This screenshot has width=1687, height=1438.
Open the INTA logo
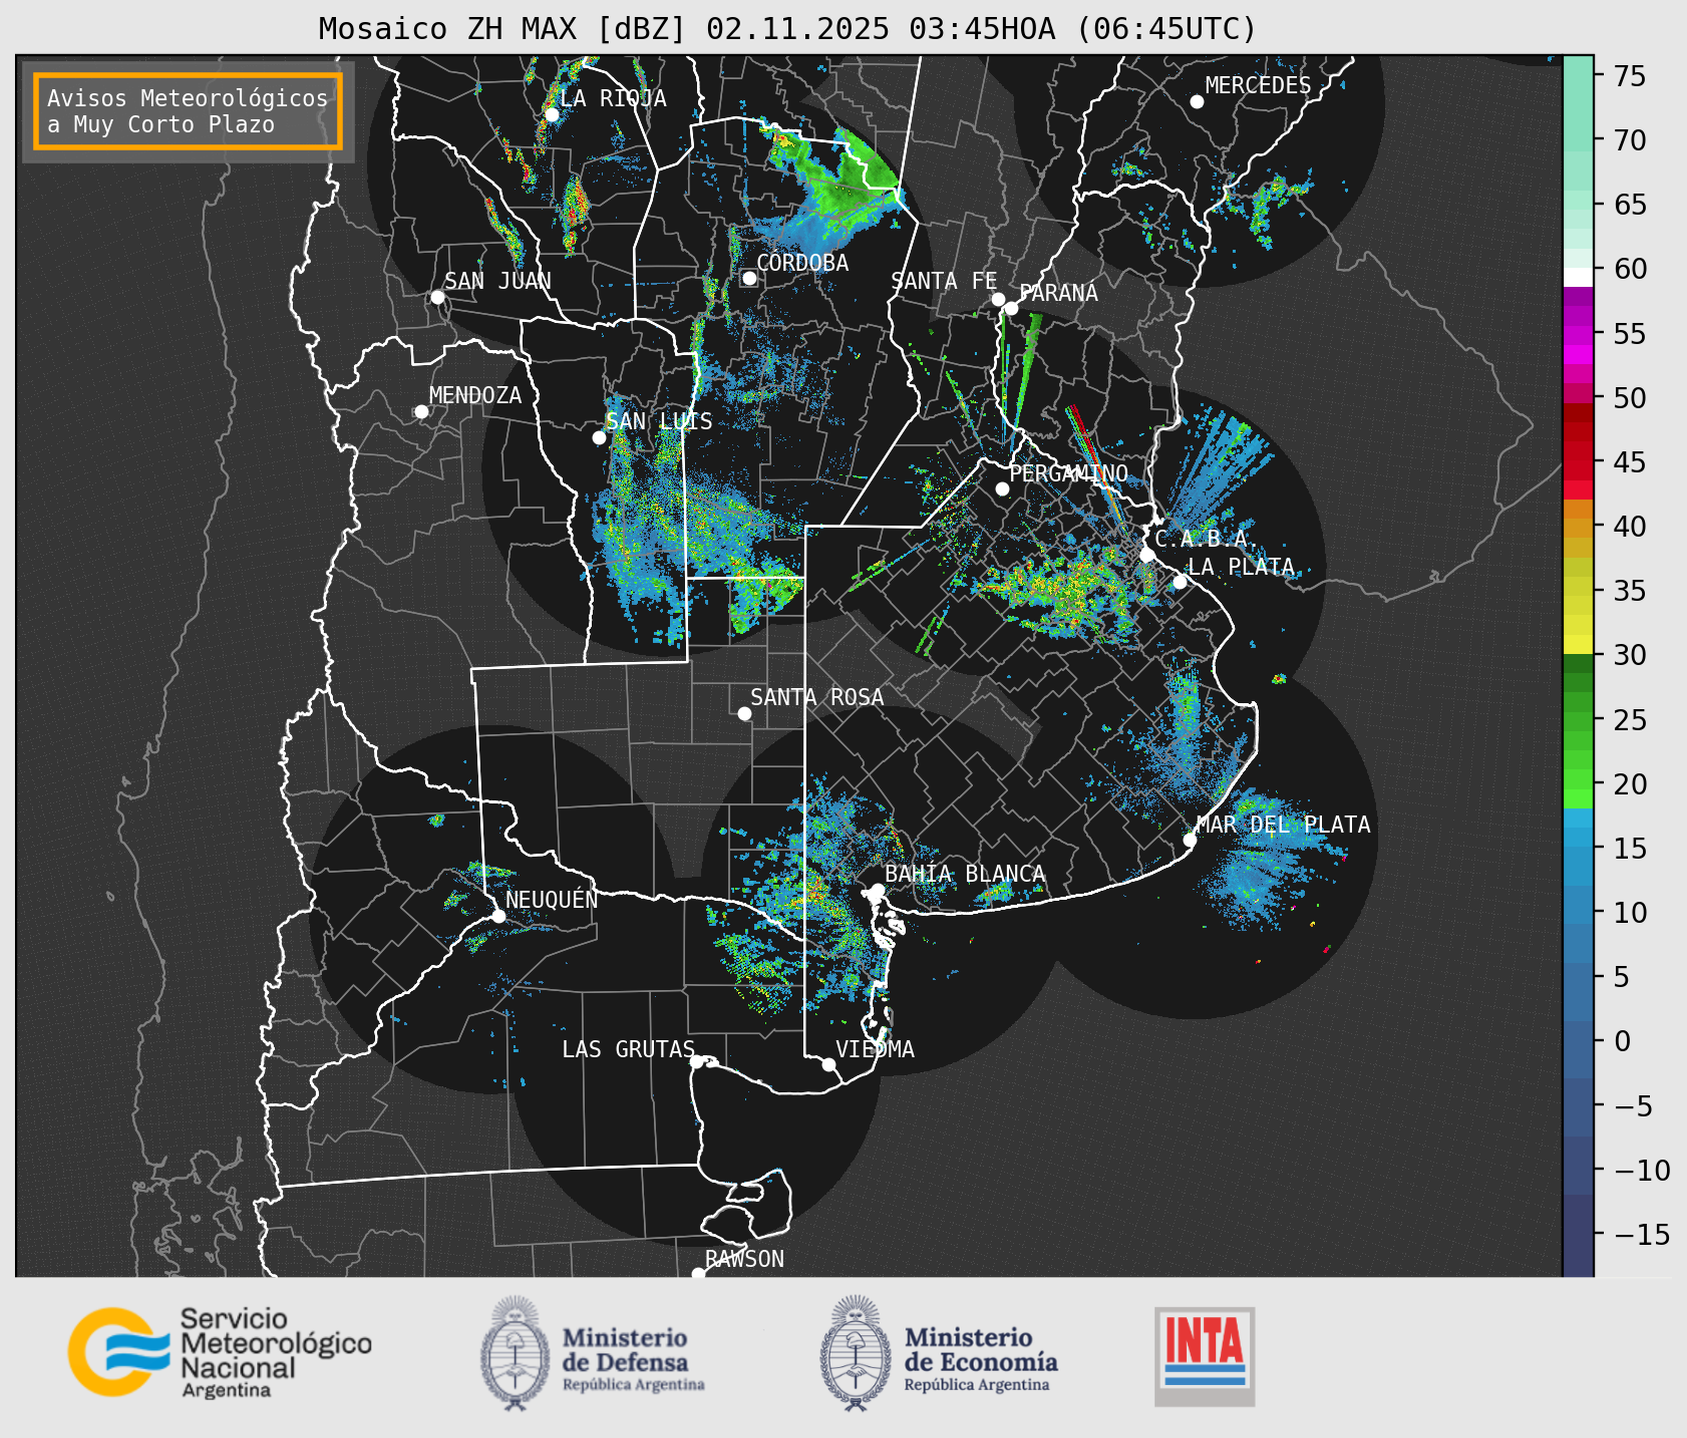(x=1204, y=1356)
